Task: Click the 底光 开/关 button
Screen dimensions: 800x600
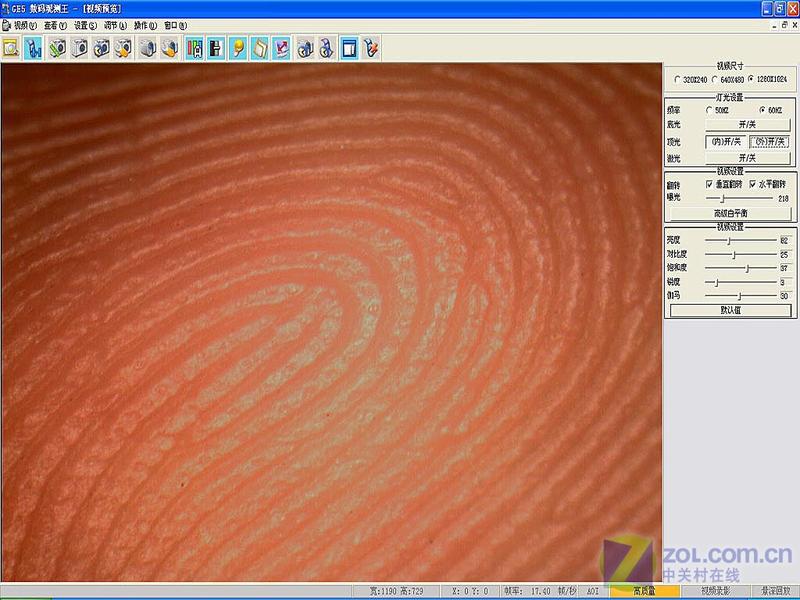Action: pos(748,124)
